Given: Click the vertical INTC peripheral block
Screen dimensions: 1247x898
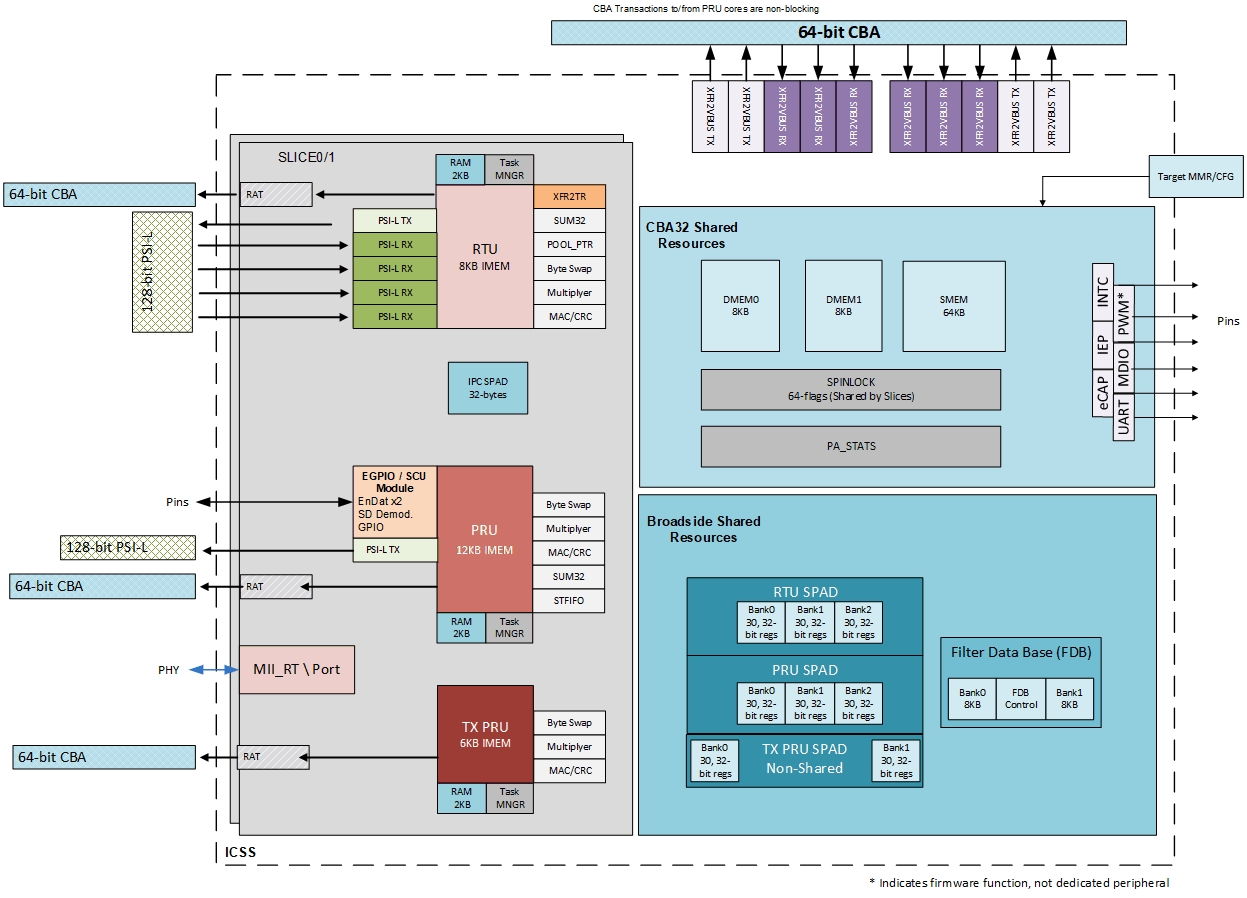Looking at the screenshot, I should (1101, 292).
